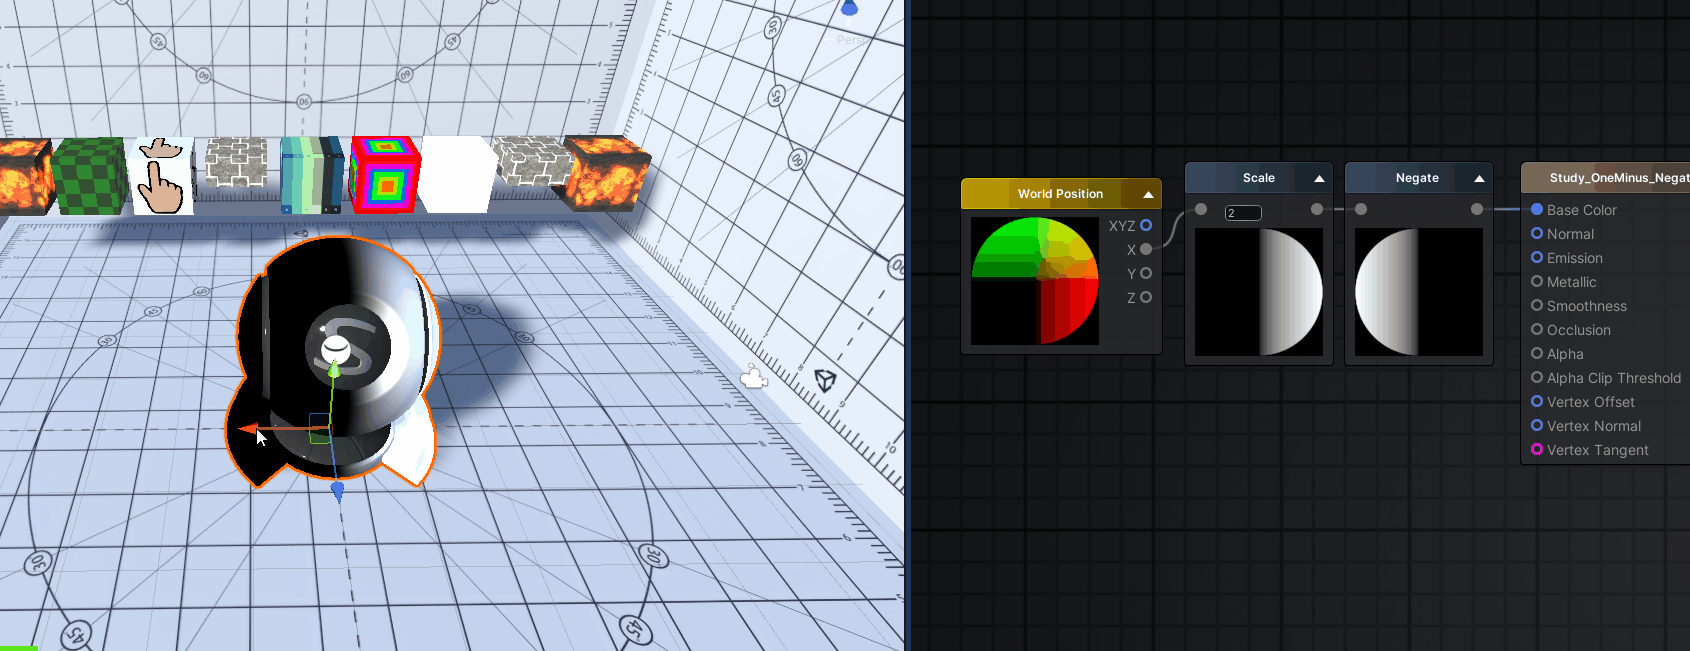1690x651 pixels.
Task: Click the Smoothness label on master node
Action: pyautogui.click(x=1587, y=306)
